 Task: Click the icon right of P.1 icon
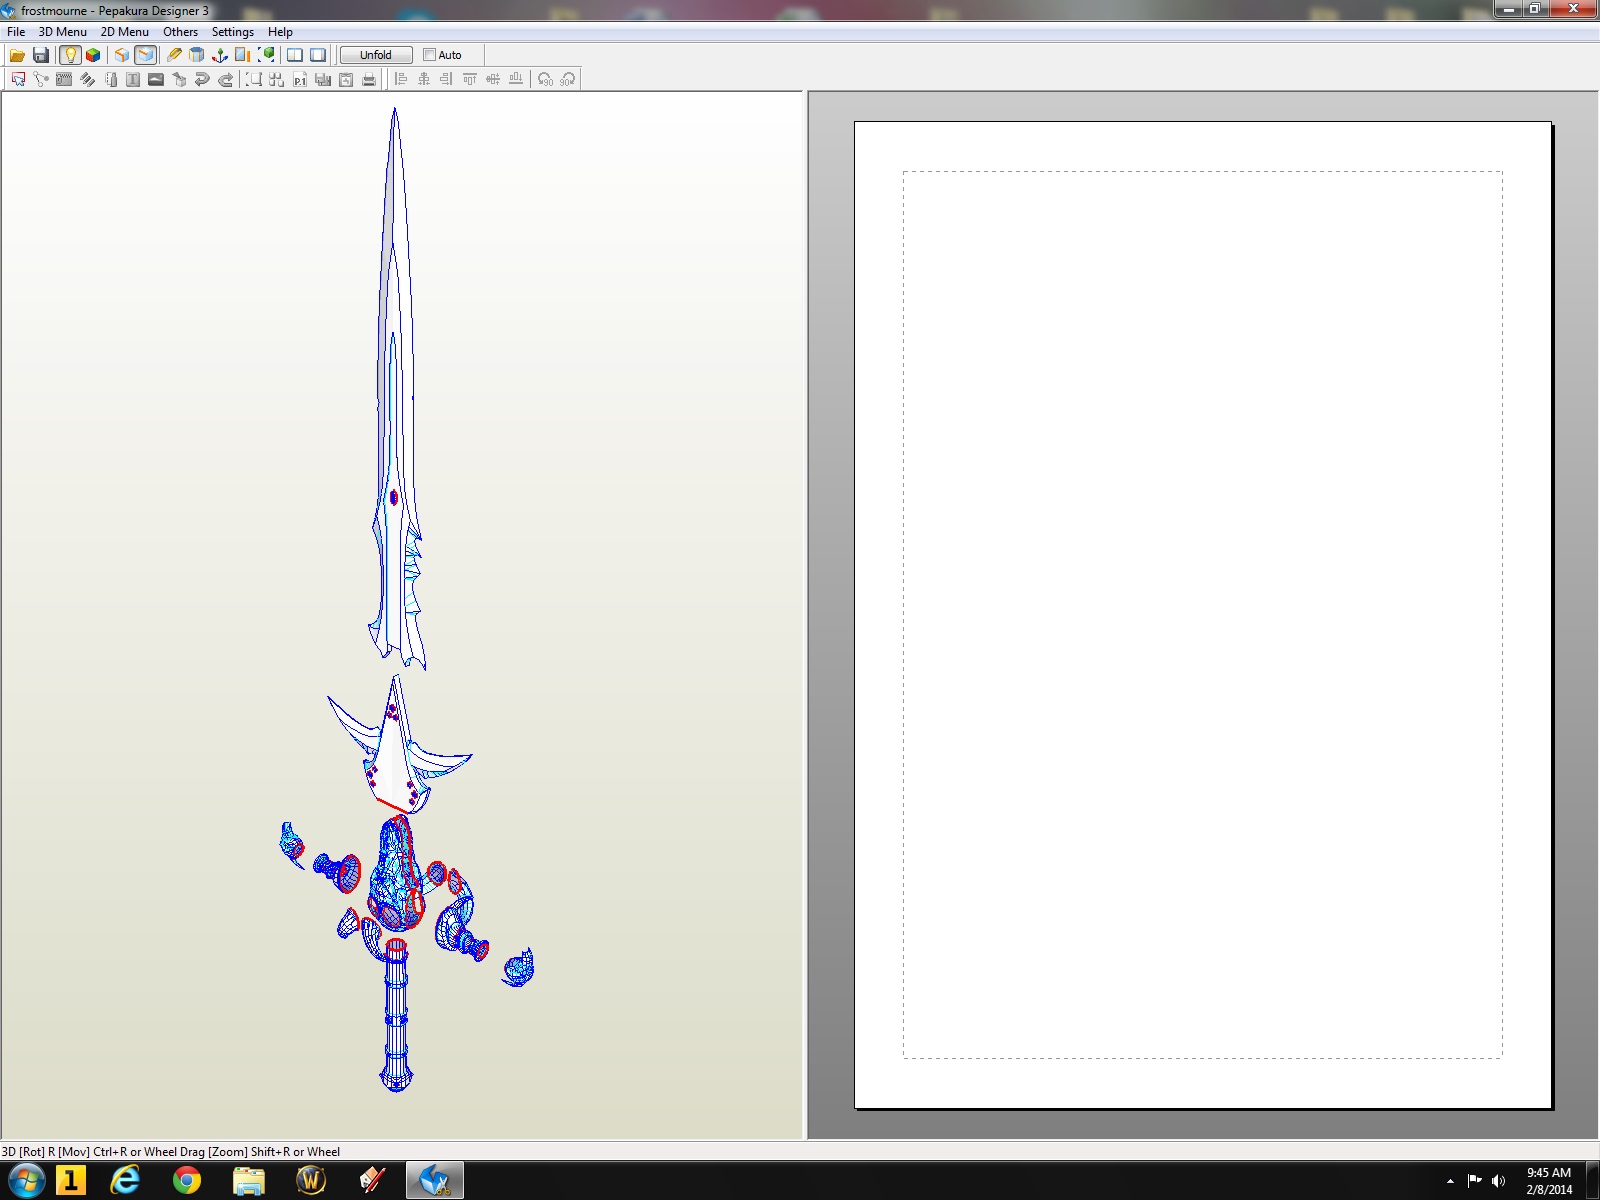point(323,79)
